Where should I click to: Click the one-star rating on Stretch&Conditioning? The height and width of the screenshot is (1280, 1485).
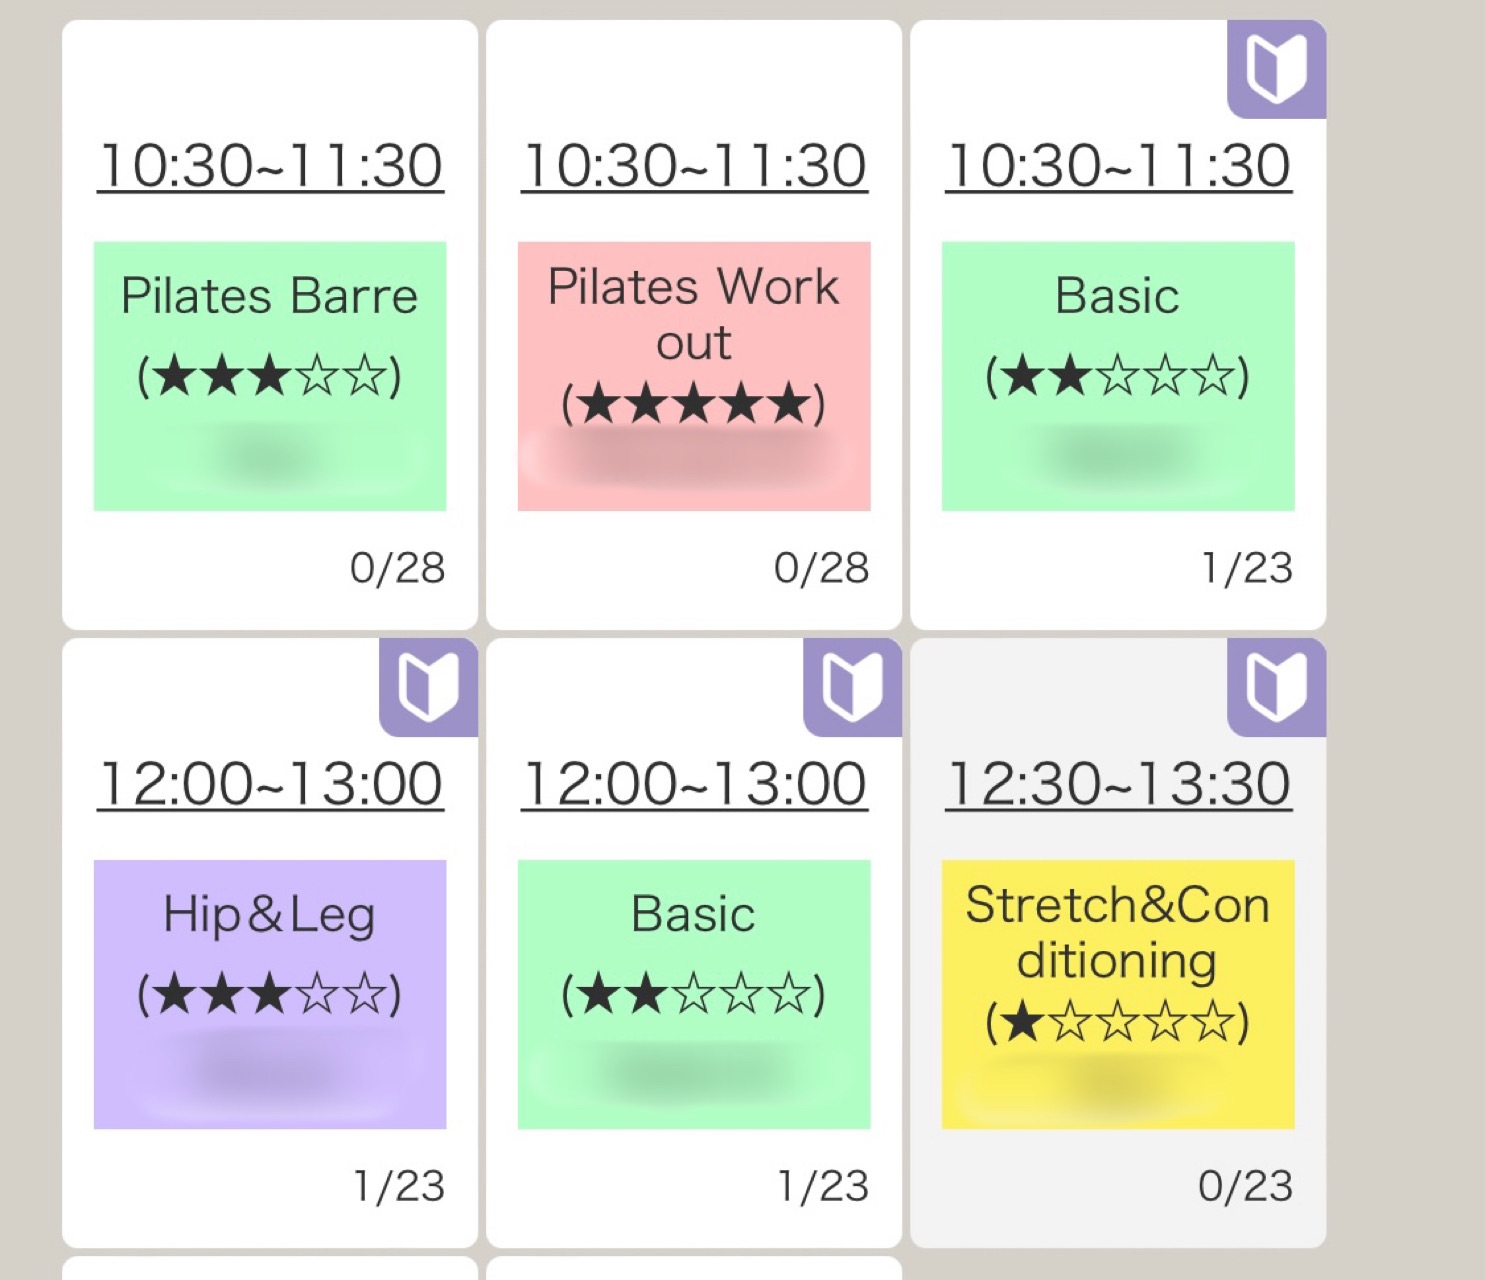click(1117, 1022)
